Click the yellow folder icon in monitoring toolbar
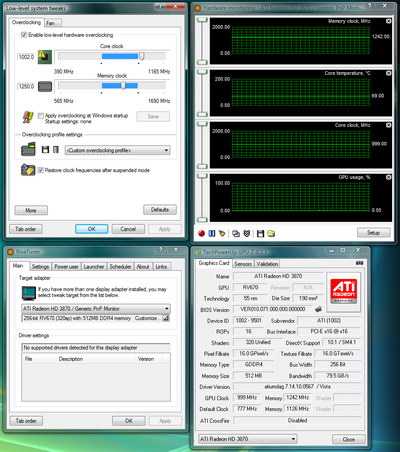The width and height of the screenshot is (400, 452). tap(271, 234)
